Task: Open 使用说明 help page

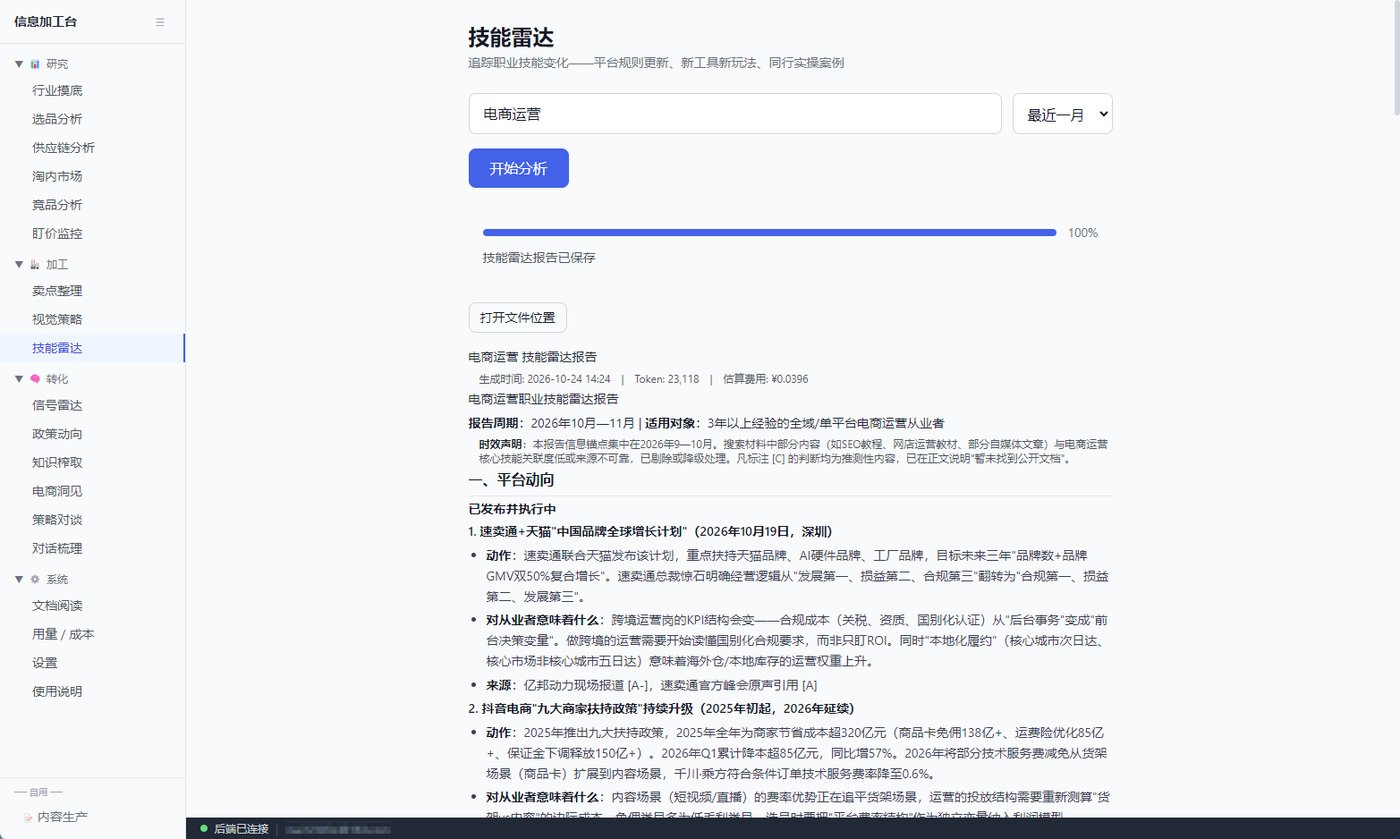Action: 92,692
